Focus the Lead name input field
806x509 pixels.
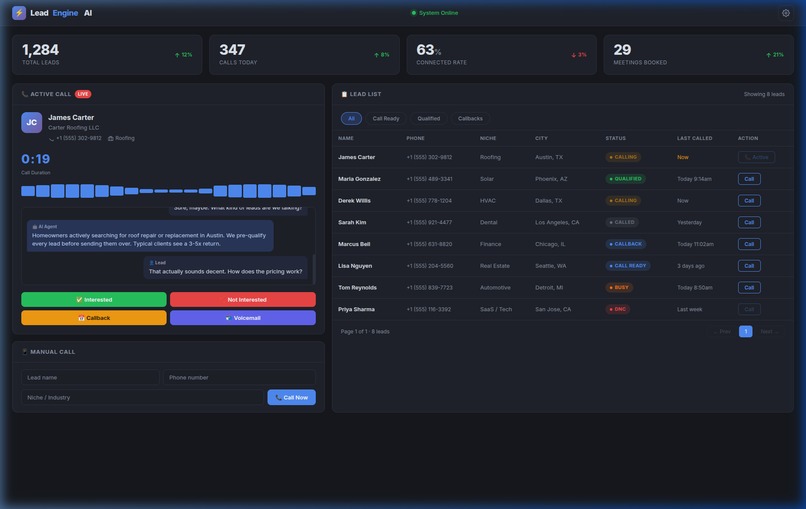point(90,377)
